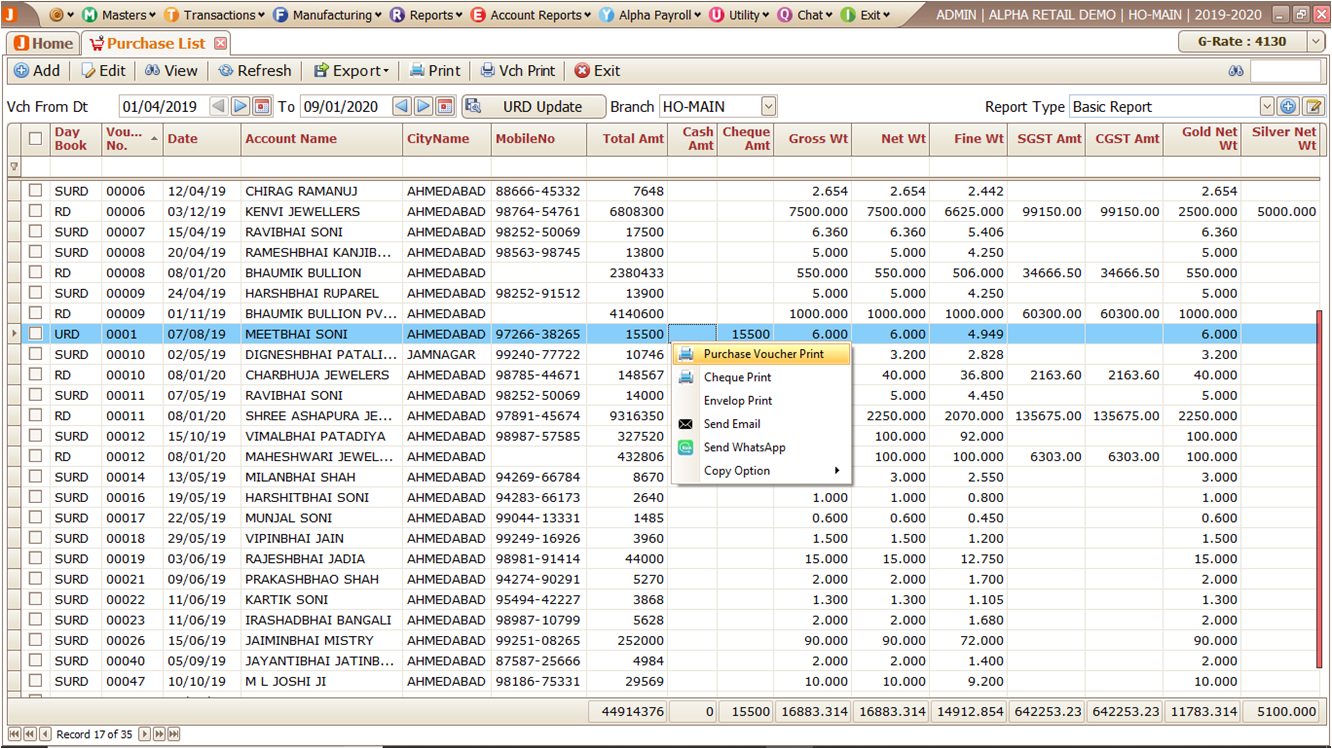Jump to last record navigation arrow
This screenshot has width=1332, height=749.
(x=174, y=734)
